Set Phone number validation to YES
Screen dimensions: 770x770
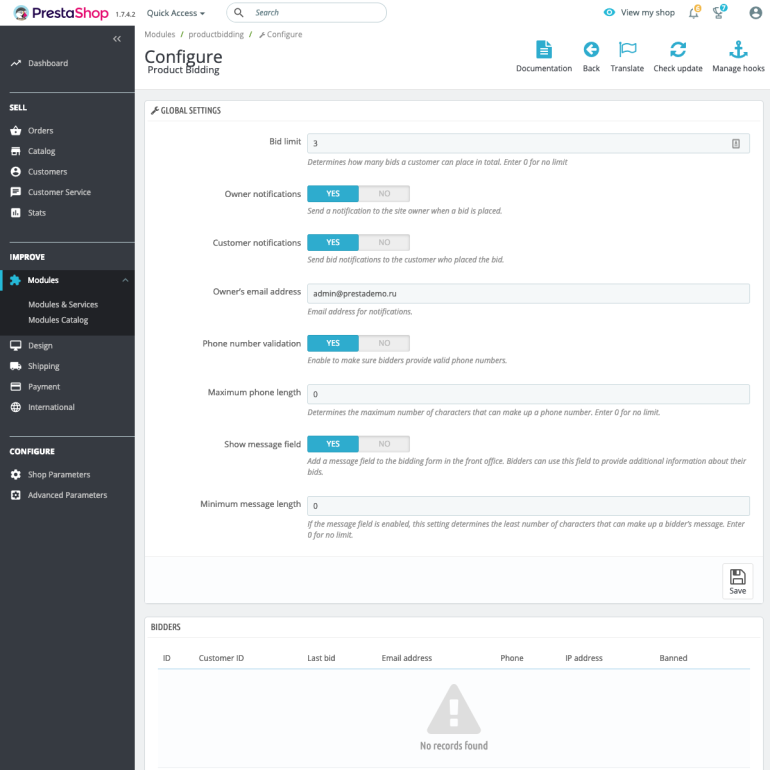click(333, 343)
